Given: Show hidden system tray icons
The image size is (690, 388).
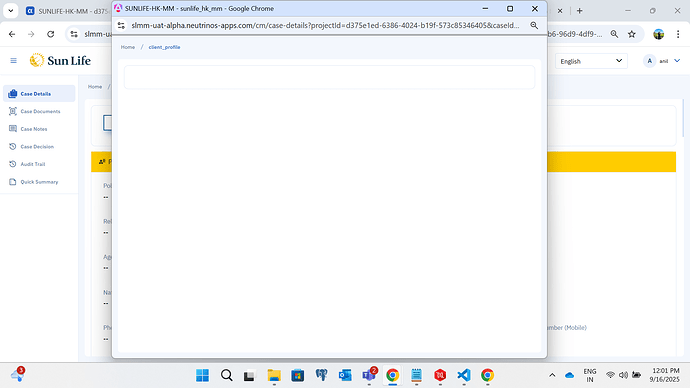Looking at the screenshot, I should coord(552,375).
